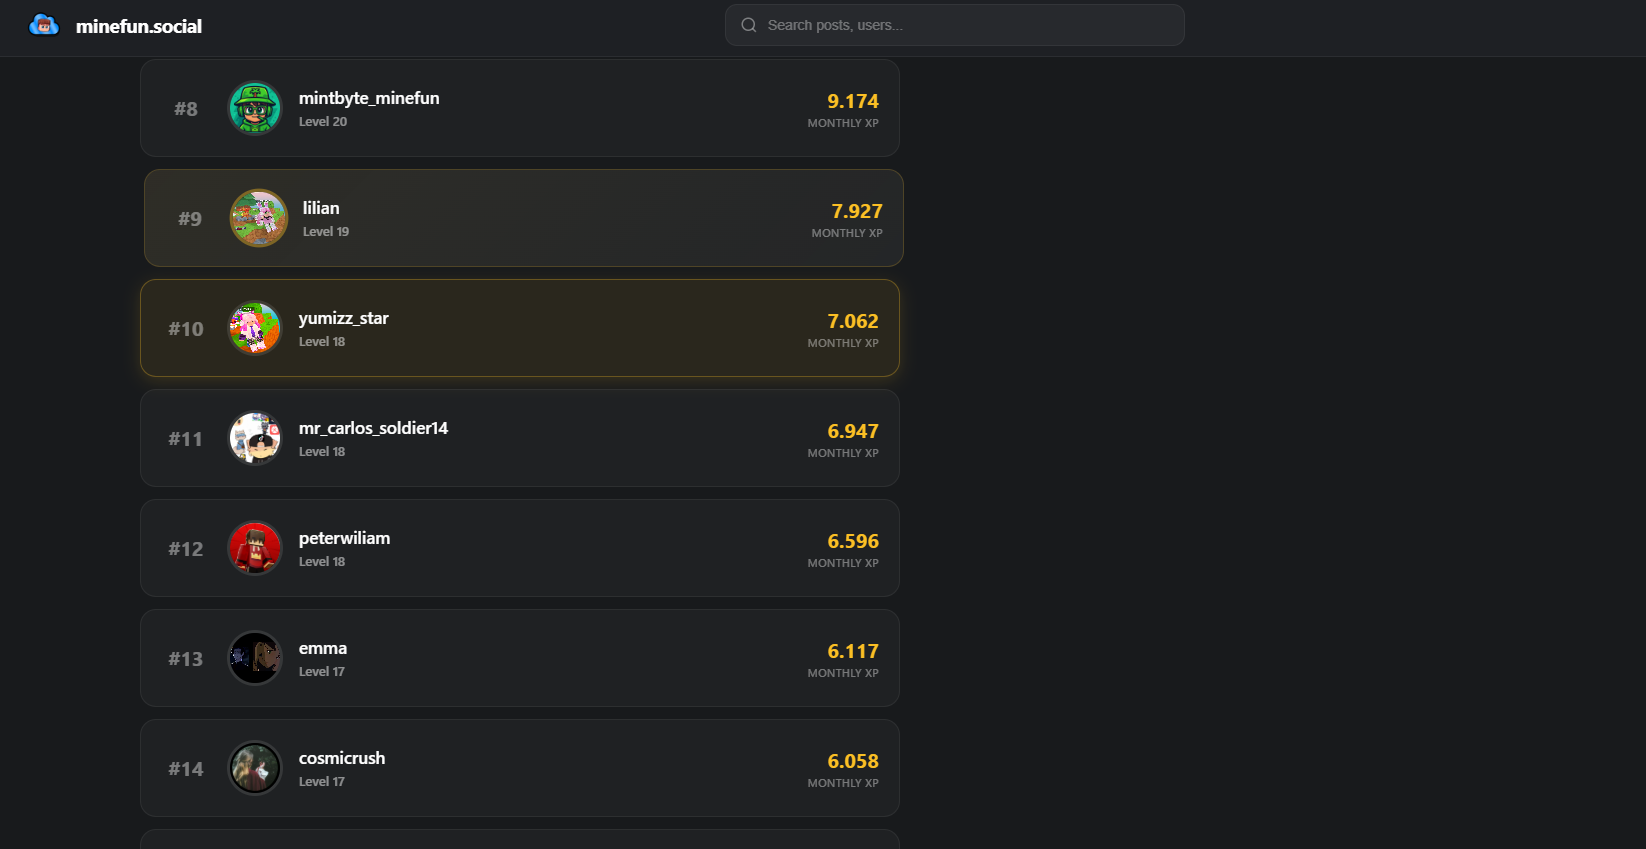Open peterwiliam's red avatar

pos(255,548)
